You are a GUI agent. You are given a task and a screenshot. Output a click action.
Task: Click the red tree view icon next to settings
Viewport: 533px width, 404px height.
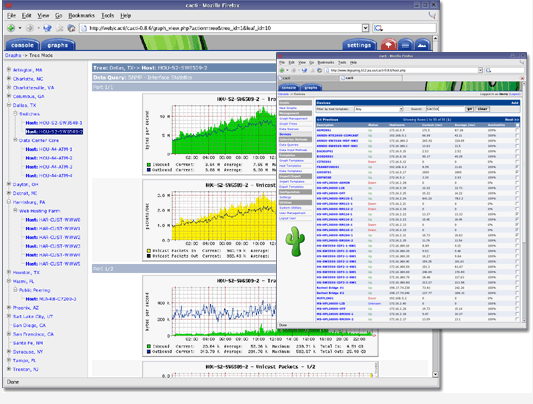coord(389,45)
